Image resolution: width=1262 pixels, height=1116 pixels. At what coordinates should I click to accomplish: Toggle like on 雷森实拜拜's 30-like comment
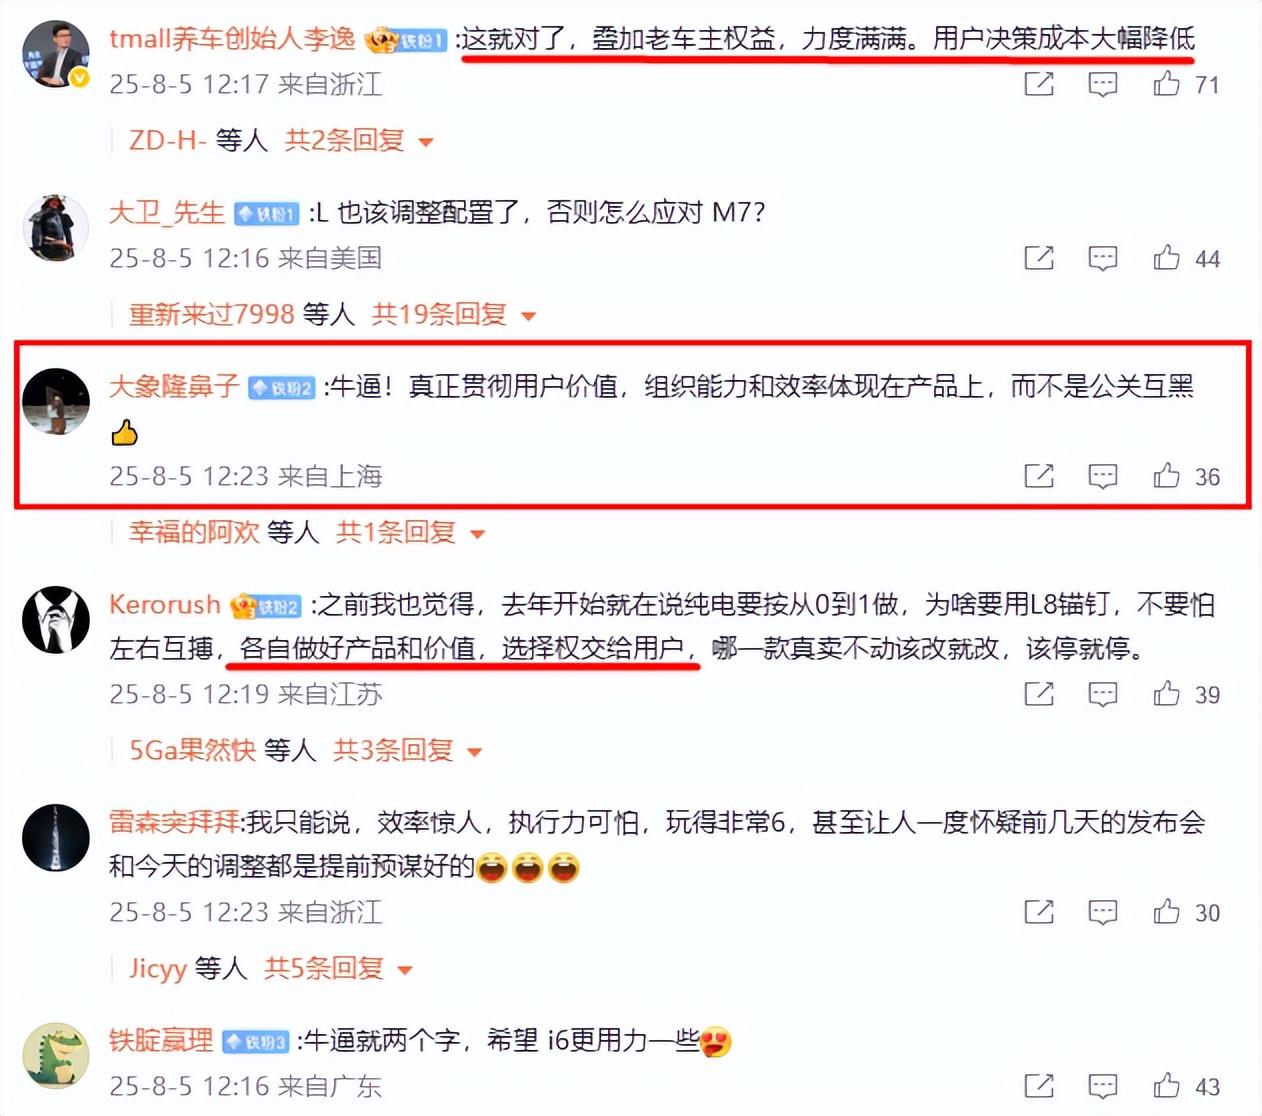coord(1166,912)
